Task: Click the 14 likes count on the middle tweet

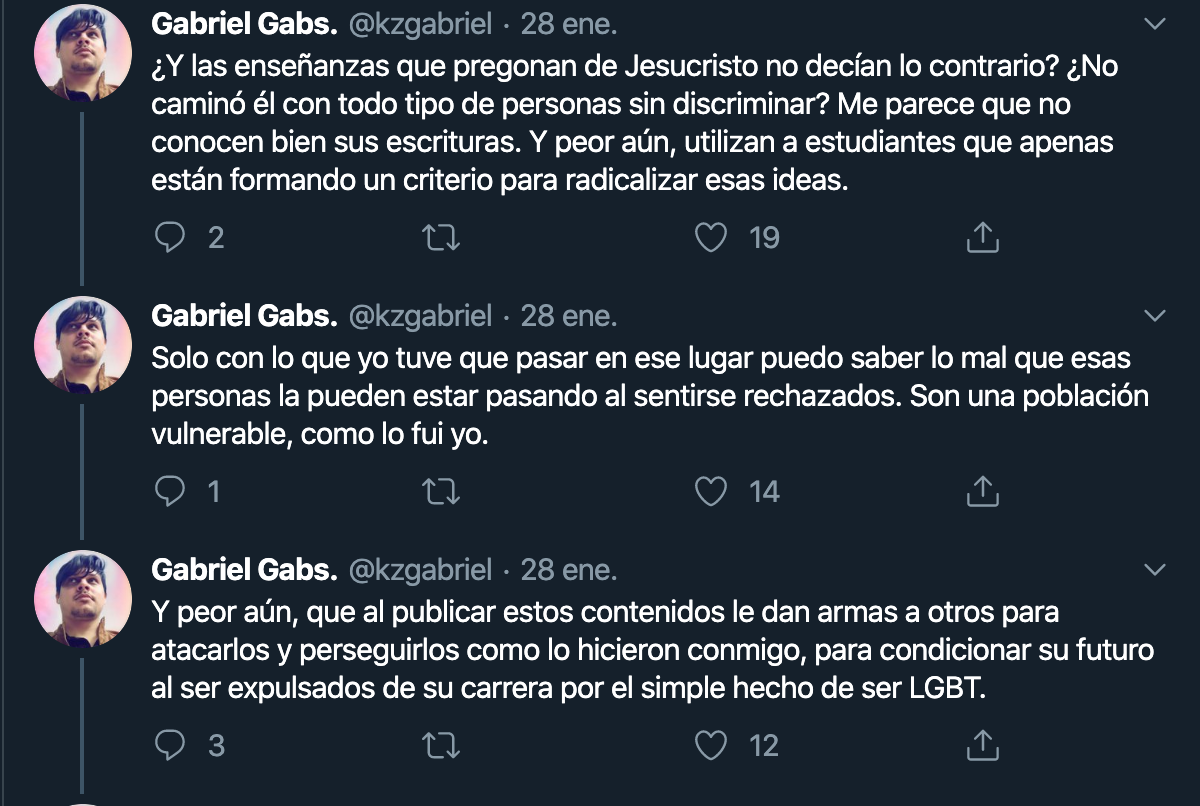Action: point(765,491)
